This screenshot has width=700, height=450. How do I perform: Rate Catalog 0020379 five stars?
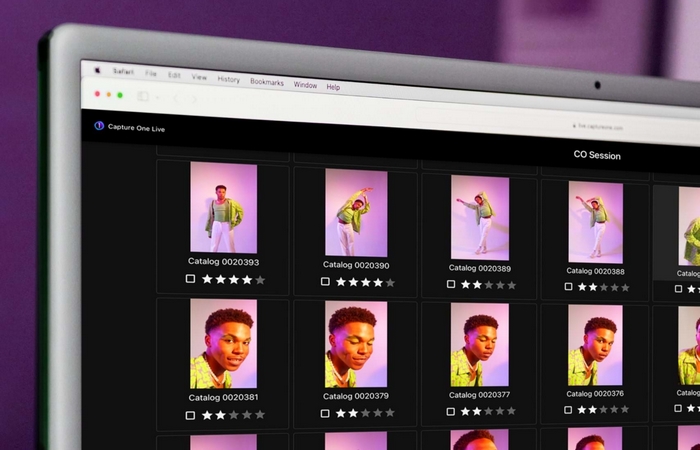point(390,413)
